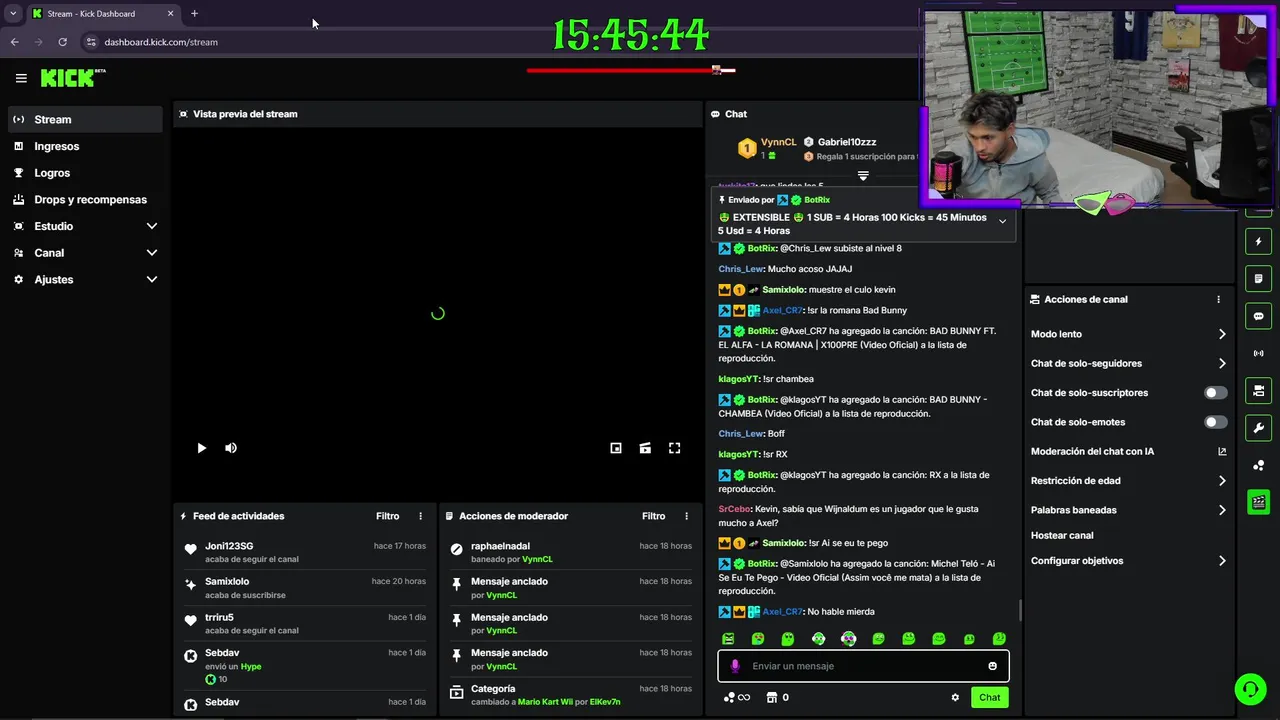This screenshot has height=720, width=1280.
Task: Open the notes page icon in the right sidebar
Action: point(1259,279)
